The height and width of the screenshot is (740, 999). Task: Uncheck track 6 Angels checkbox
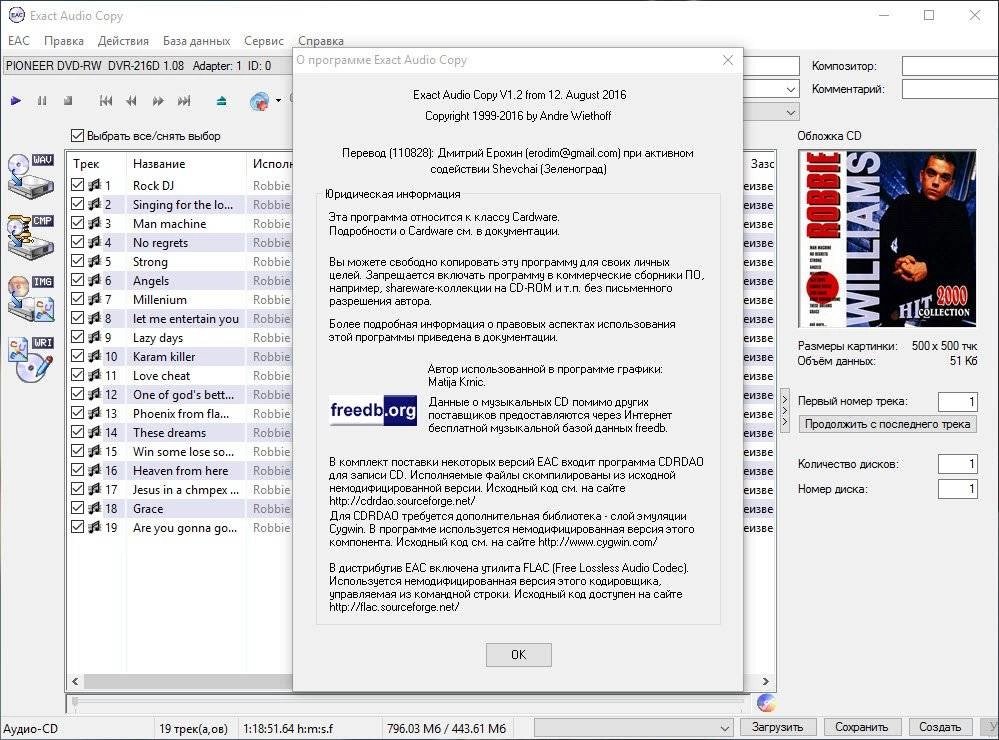(x=78, y=280)
